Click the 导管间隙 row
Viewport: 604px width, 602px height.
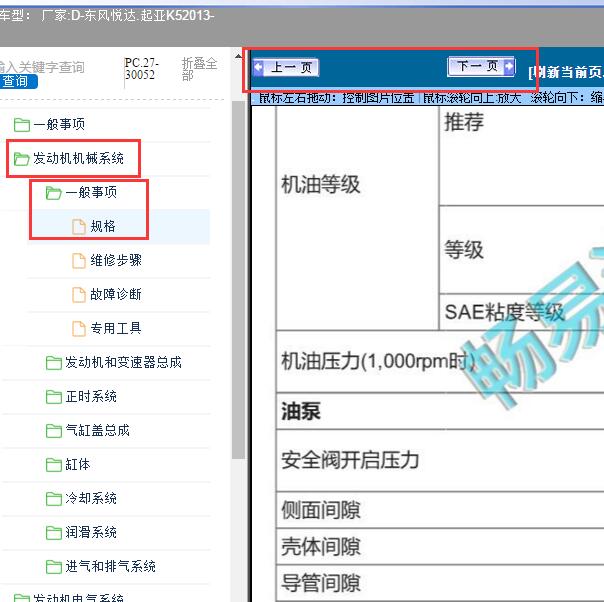(x=440, y=582)
